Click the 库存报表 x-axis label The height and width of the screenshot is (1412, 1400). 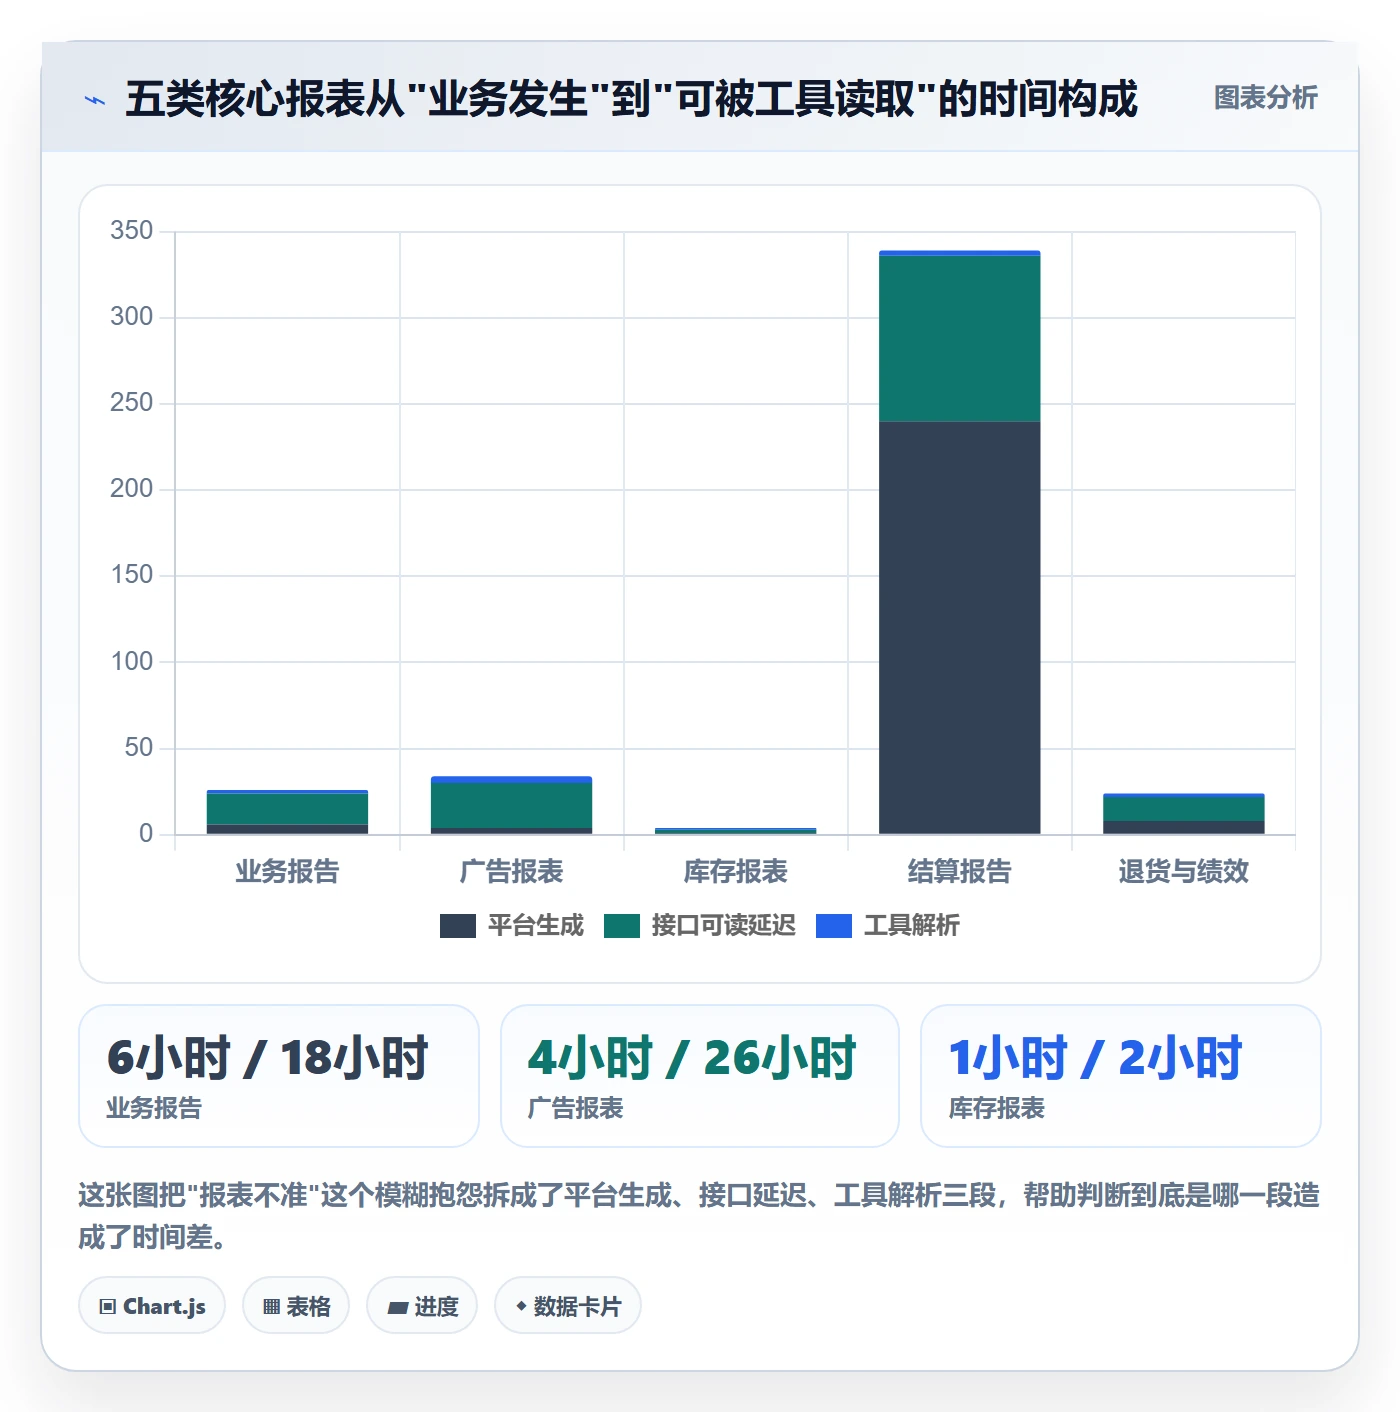pyautogui.click(x=735, y=872)
